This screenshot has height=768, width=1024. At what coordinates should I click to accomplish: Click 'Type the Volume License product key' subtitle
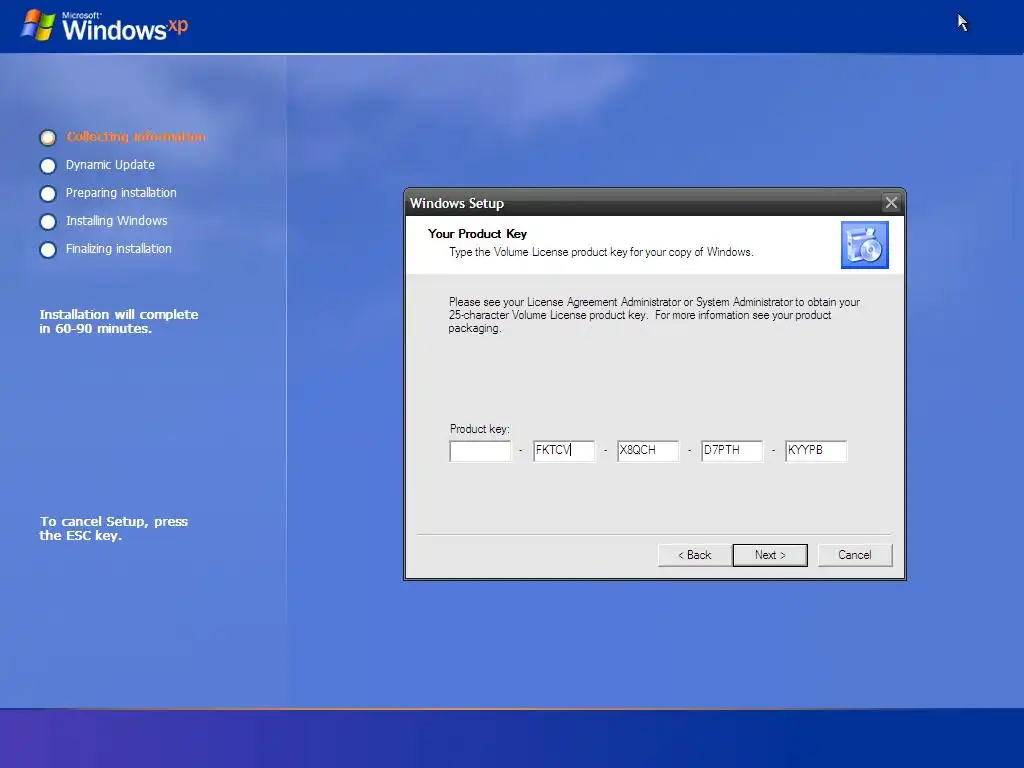tap(601, 252)
